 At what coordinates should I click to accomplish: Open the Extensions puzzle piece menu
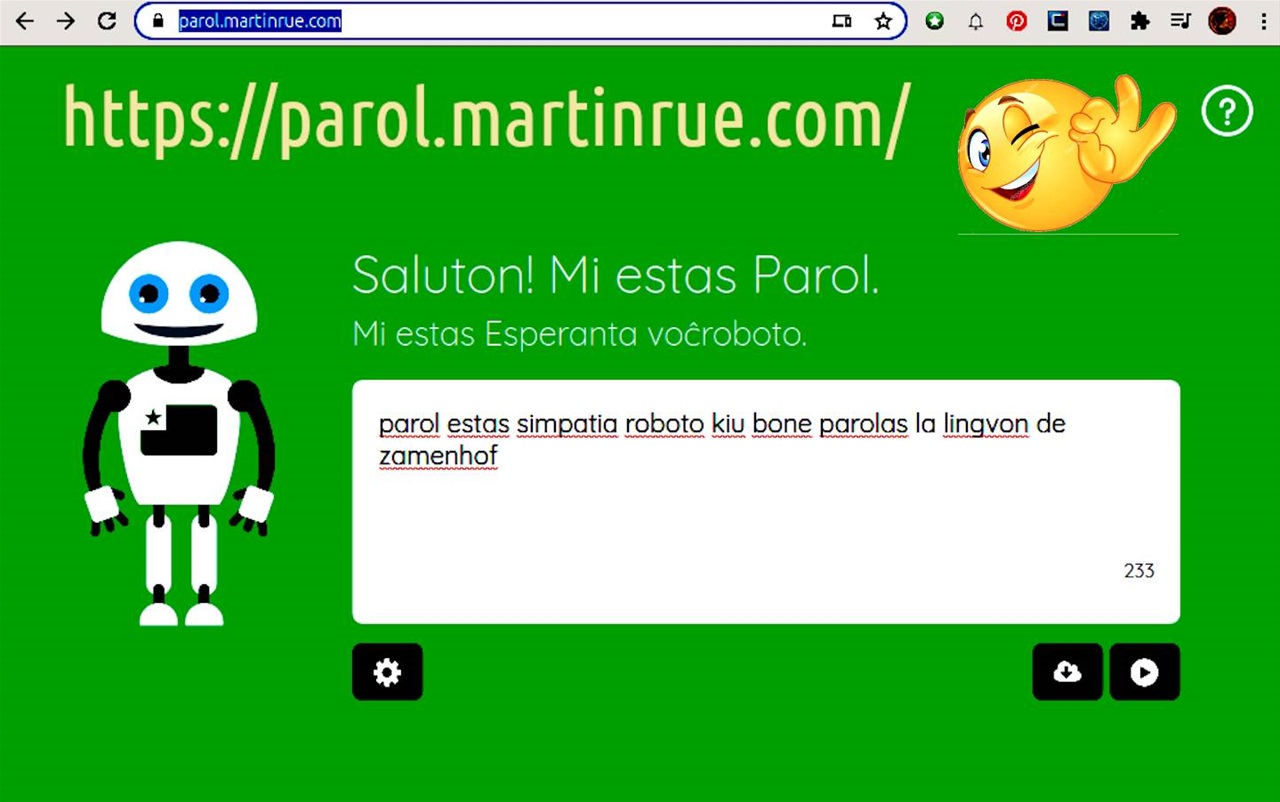pyautogui.click(x=1140, y=21)
